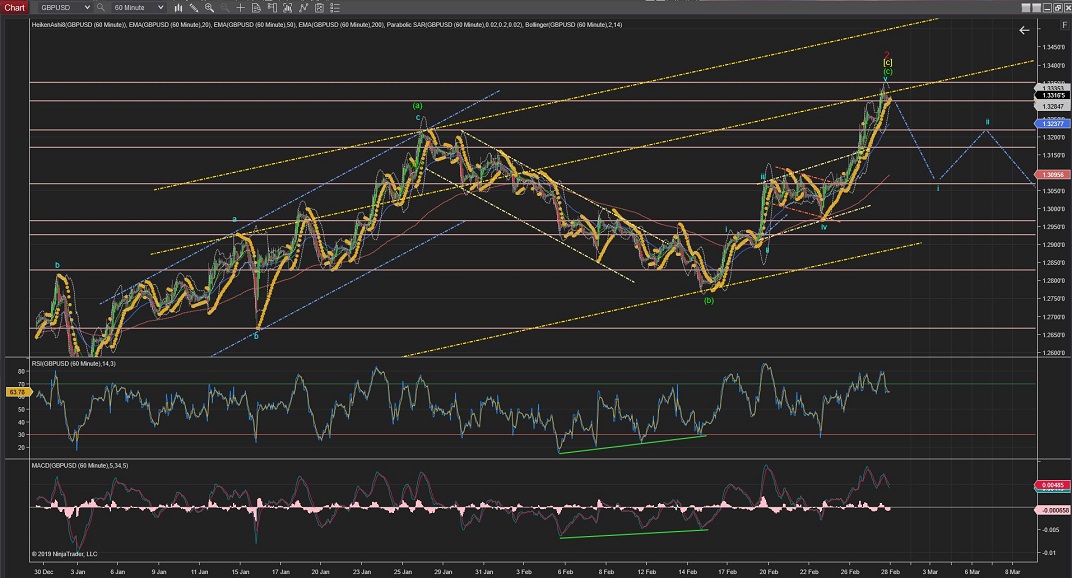This screenshot has height=578, width=1072.
Task: Open the GBPUSD instrument dropdown
Action: click(88, 7)
